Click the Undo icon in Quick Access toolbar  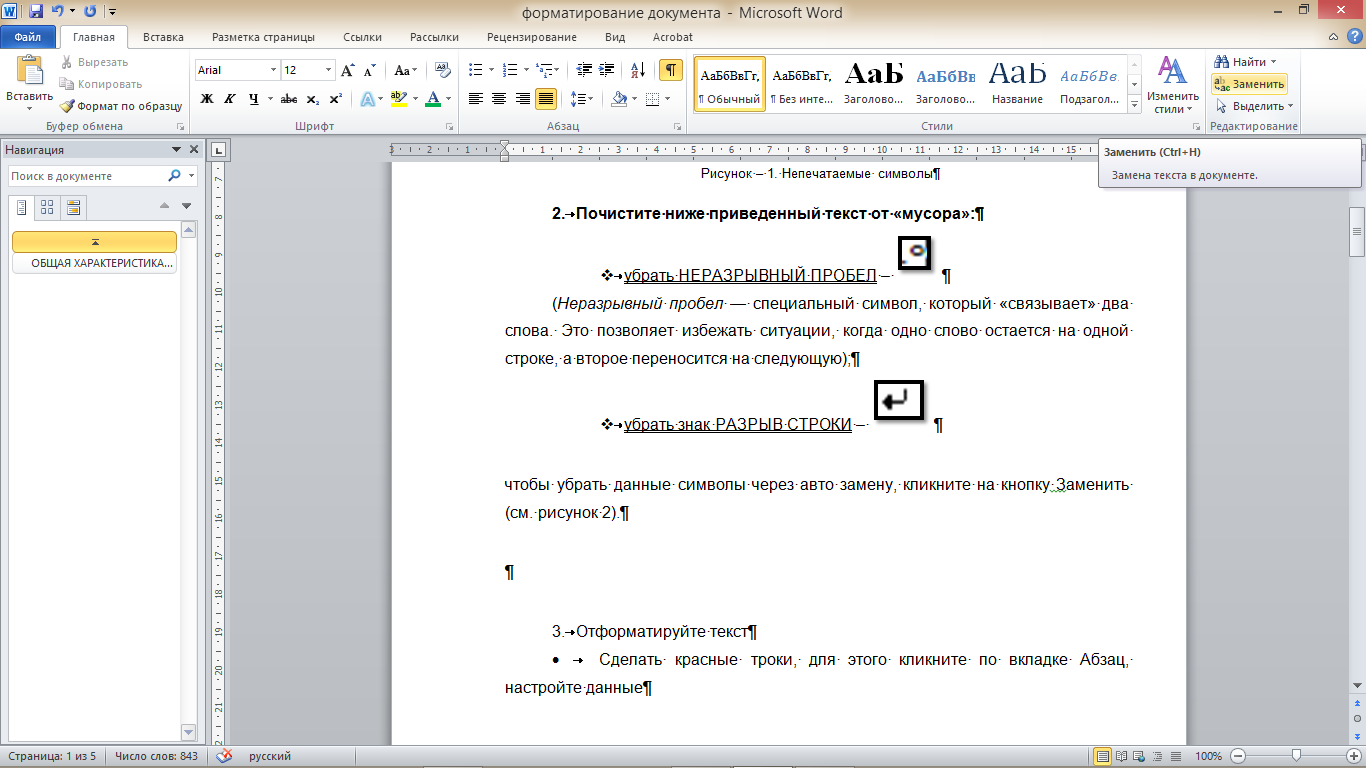pyautogui.click(x=58, y=12)
